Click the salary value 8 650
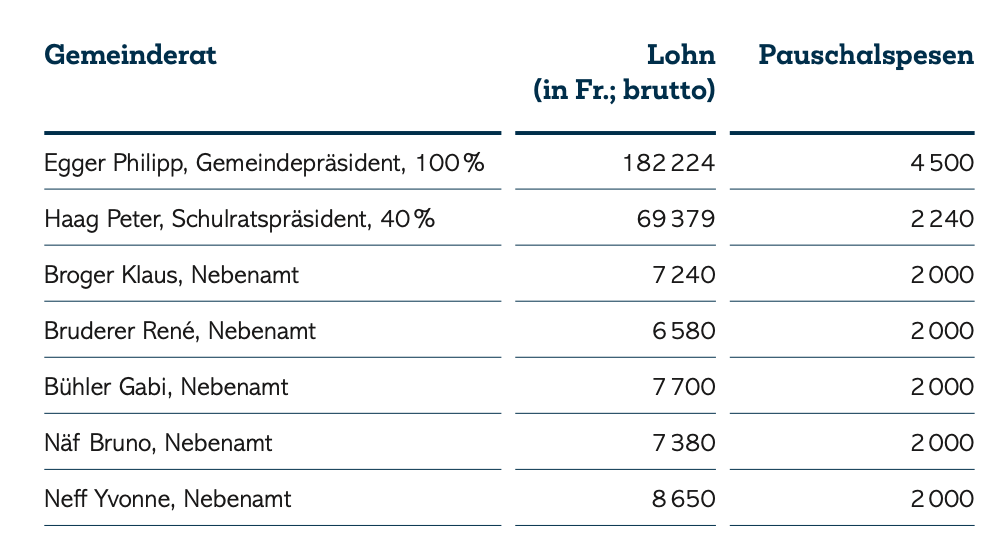This screenshot has height=560, width=1004. tap(683, 498)
